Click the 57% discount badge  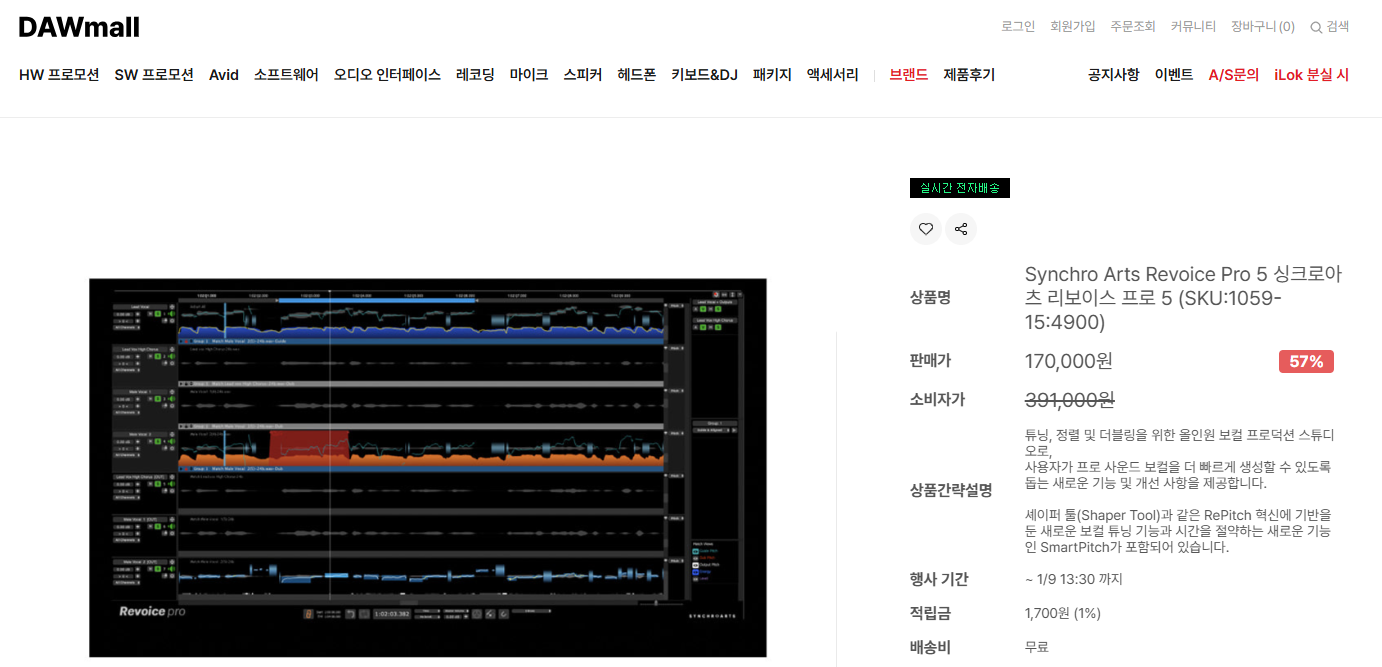[1305, 362]
